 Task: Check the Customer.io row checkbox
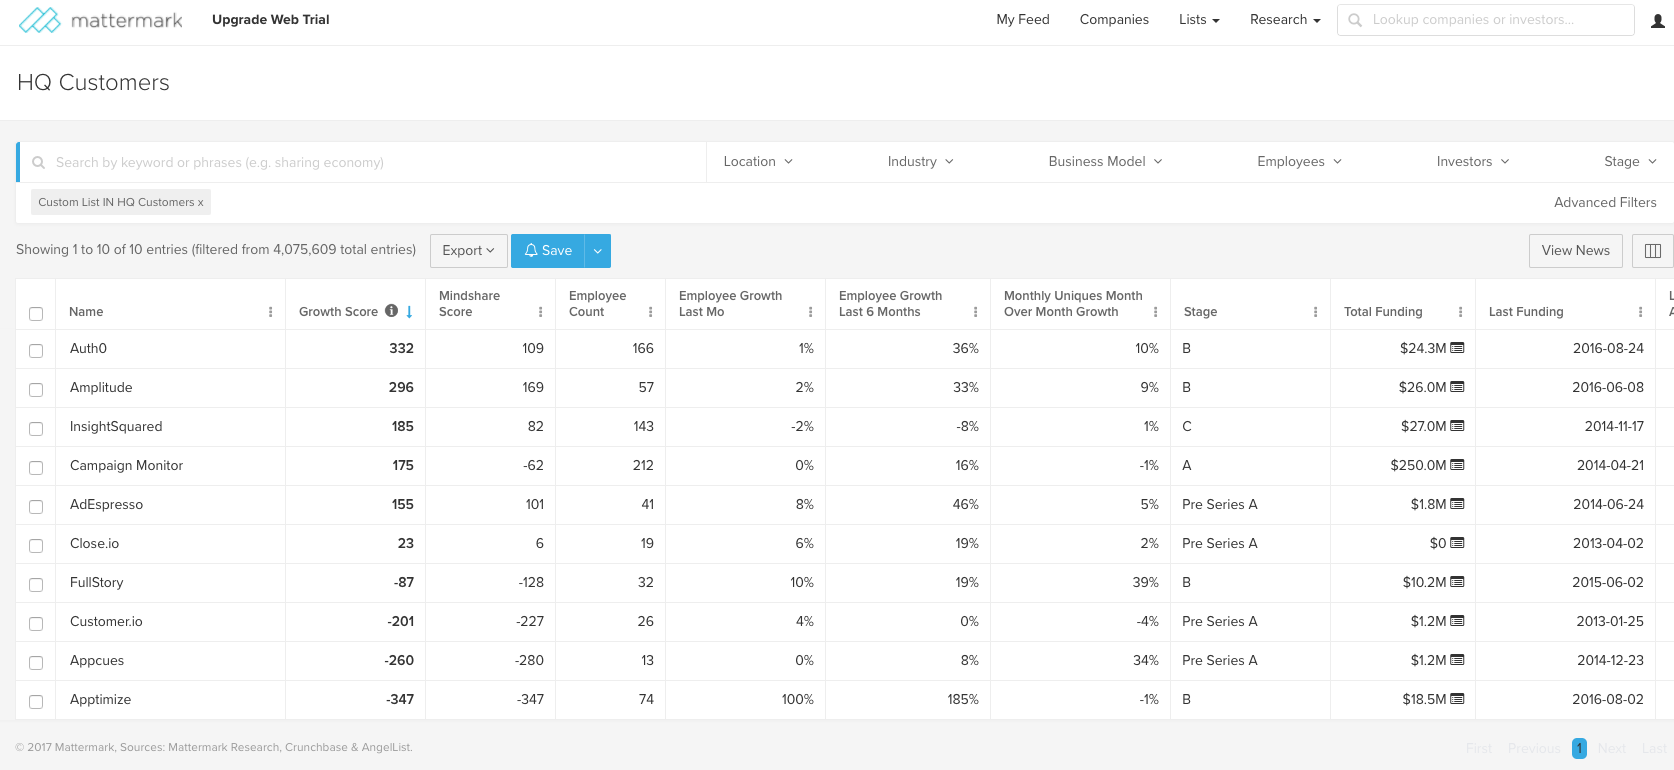(x=36, y=624)
